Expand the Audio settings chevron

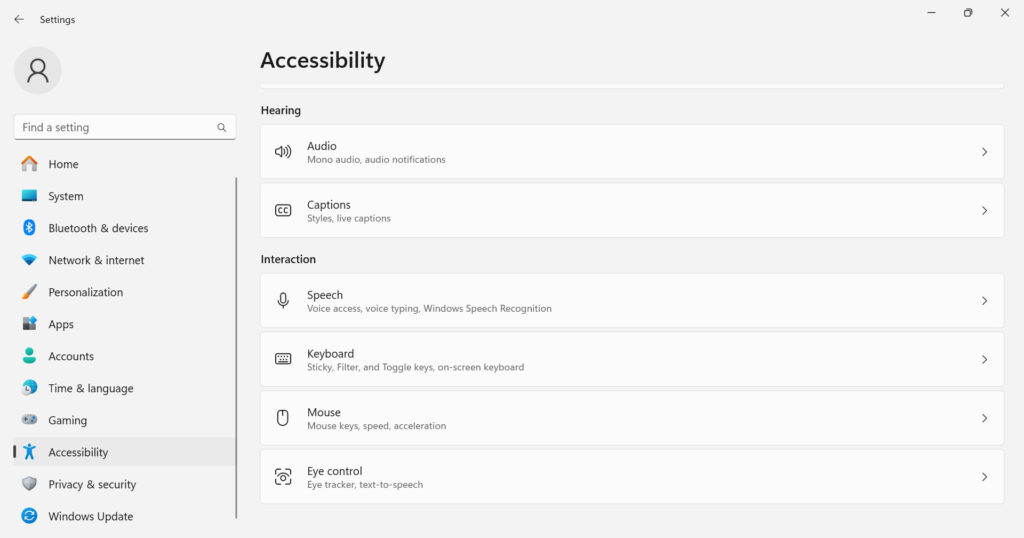pos(984,152)
